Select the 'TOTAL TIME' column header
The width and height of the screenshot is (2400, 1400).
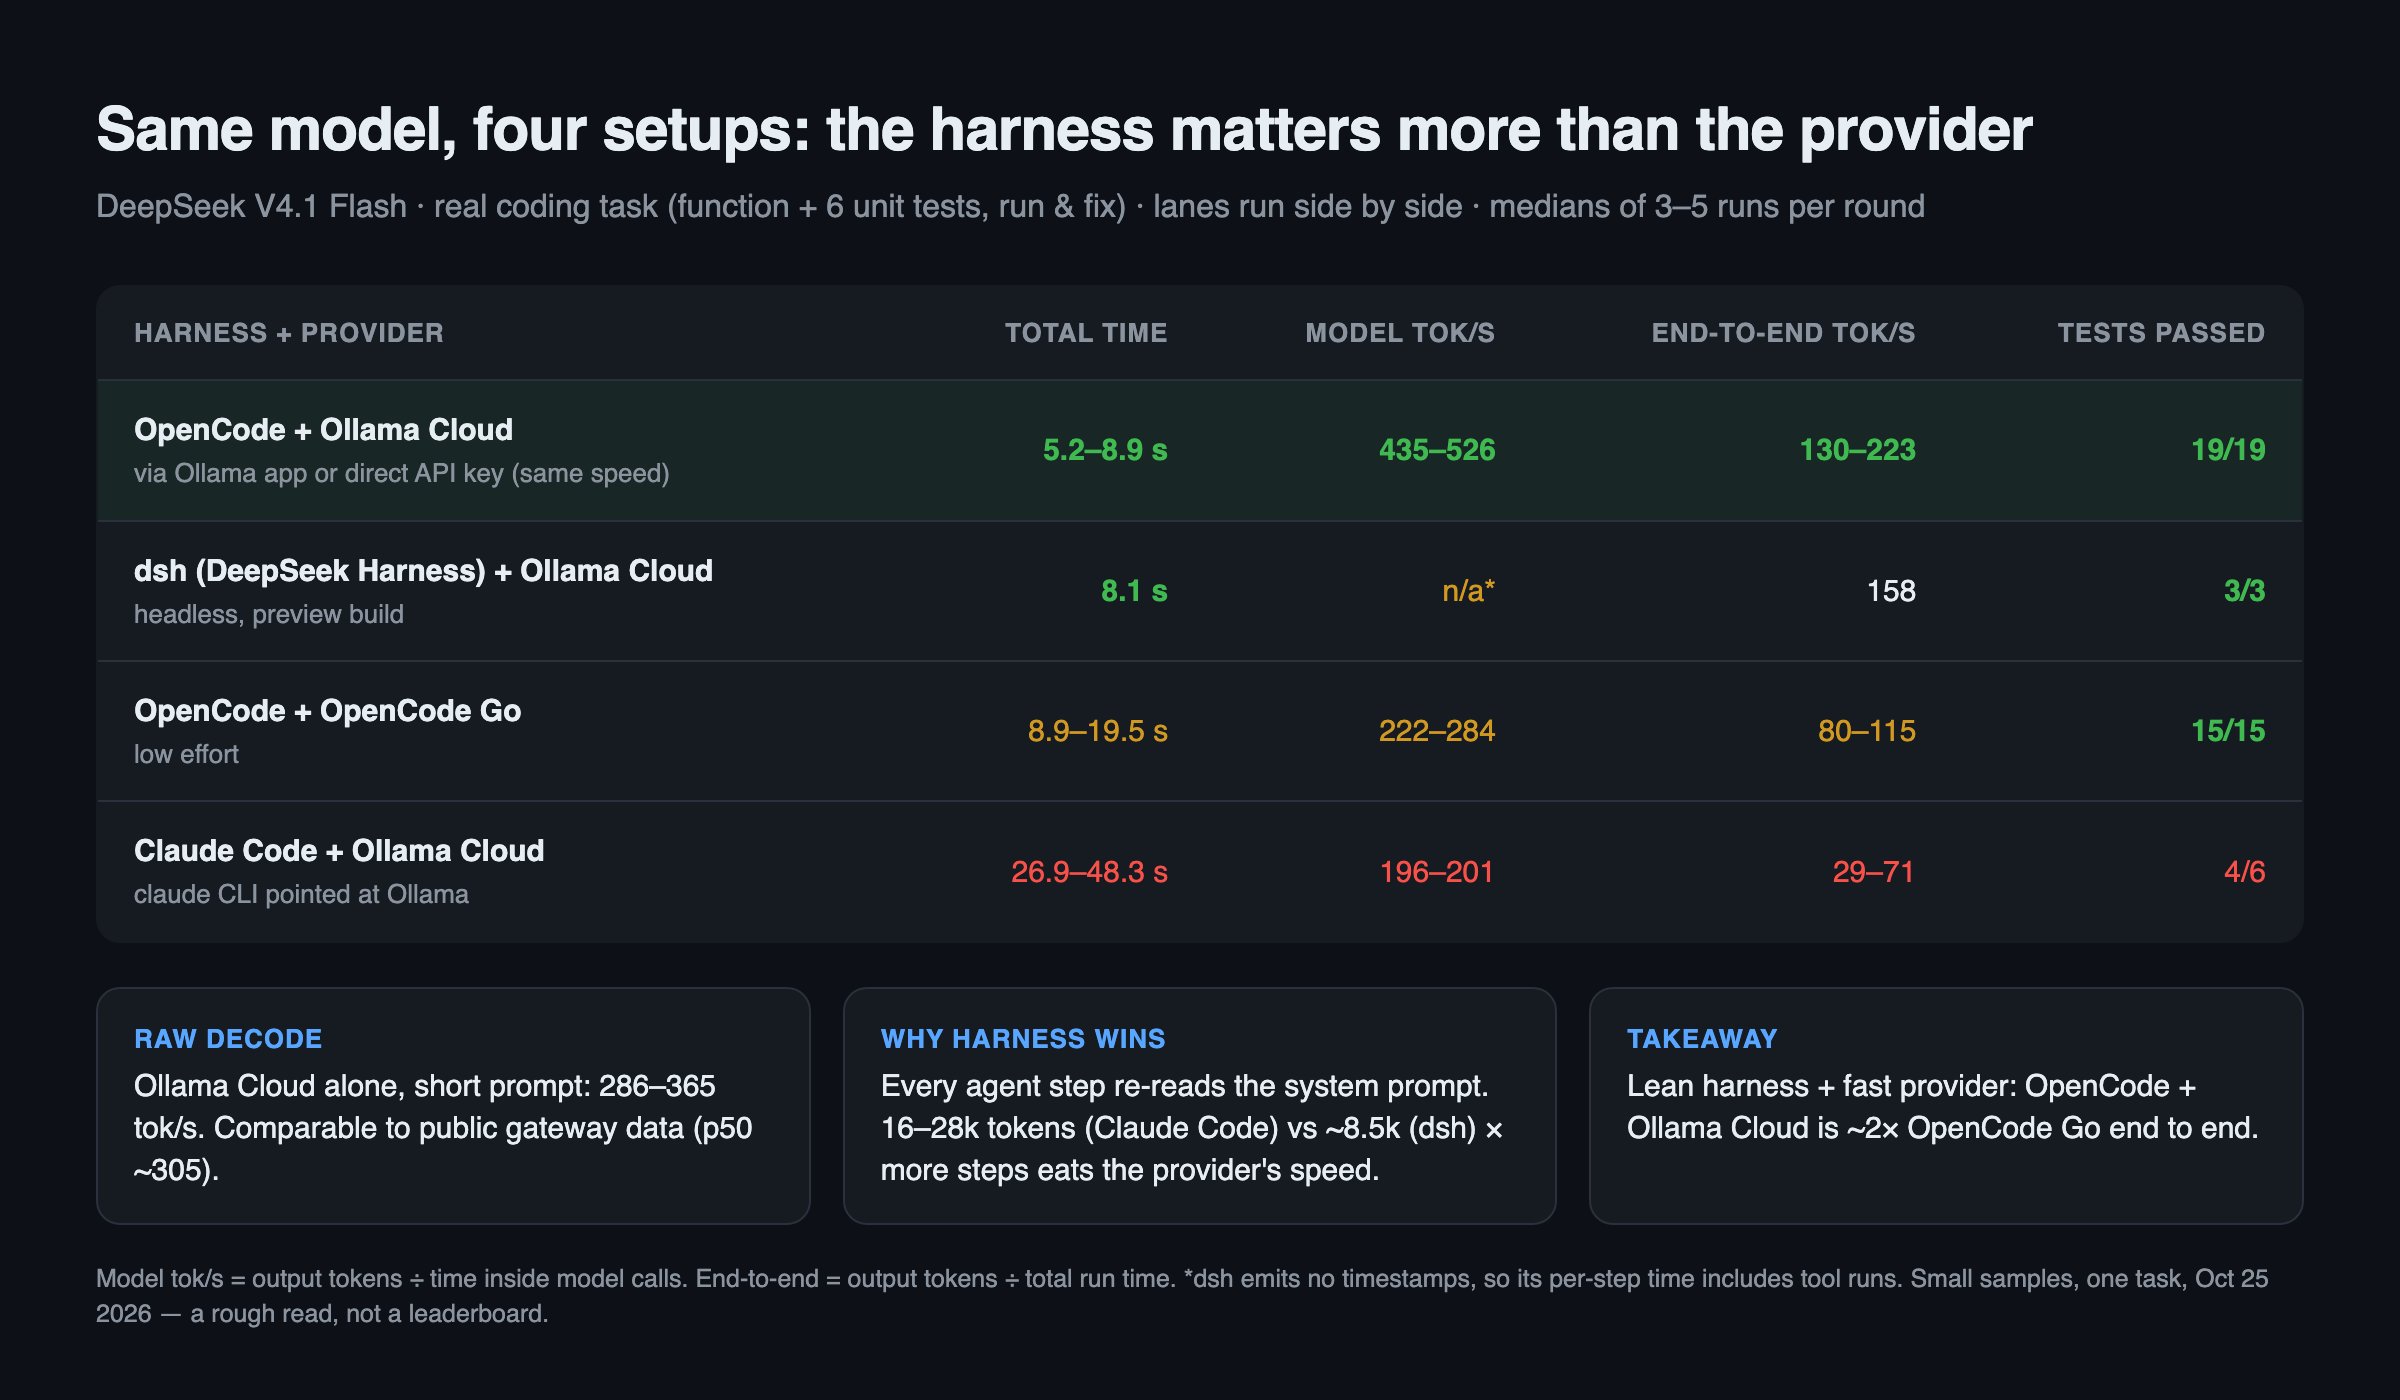(1086, 333)
